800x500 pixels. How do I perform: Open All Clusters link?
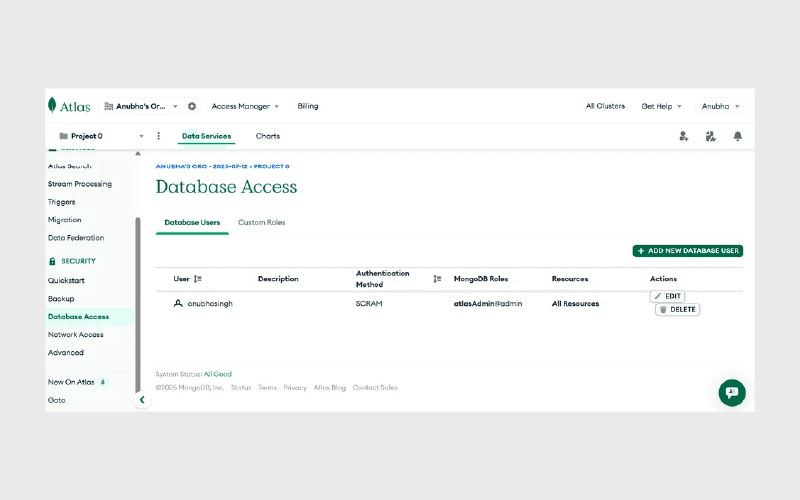605,106
